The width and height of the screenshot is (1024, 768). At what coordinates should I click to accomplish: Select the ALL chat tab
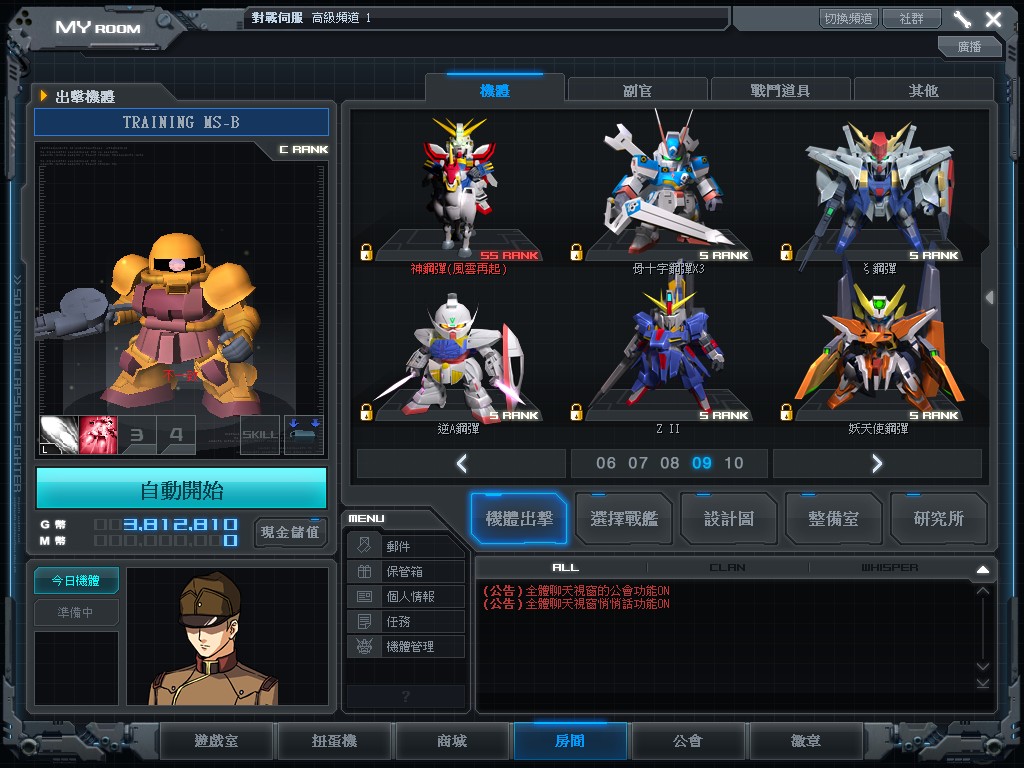tap(566, 568)
